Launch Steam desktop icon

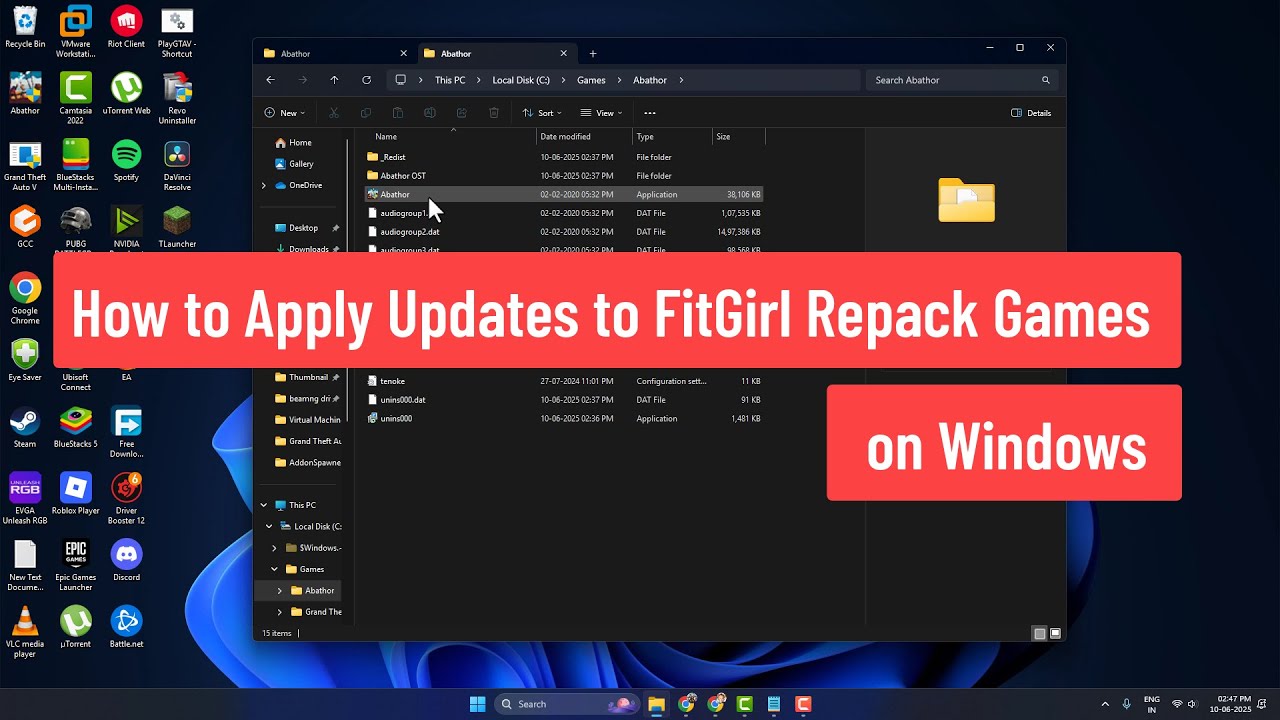point(25,428)
